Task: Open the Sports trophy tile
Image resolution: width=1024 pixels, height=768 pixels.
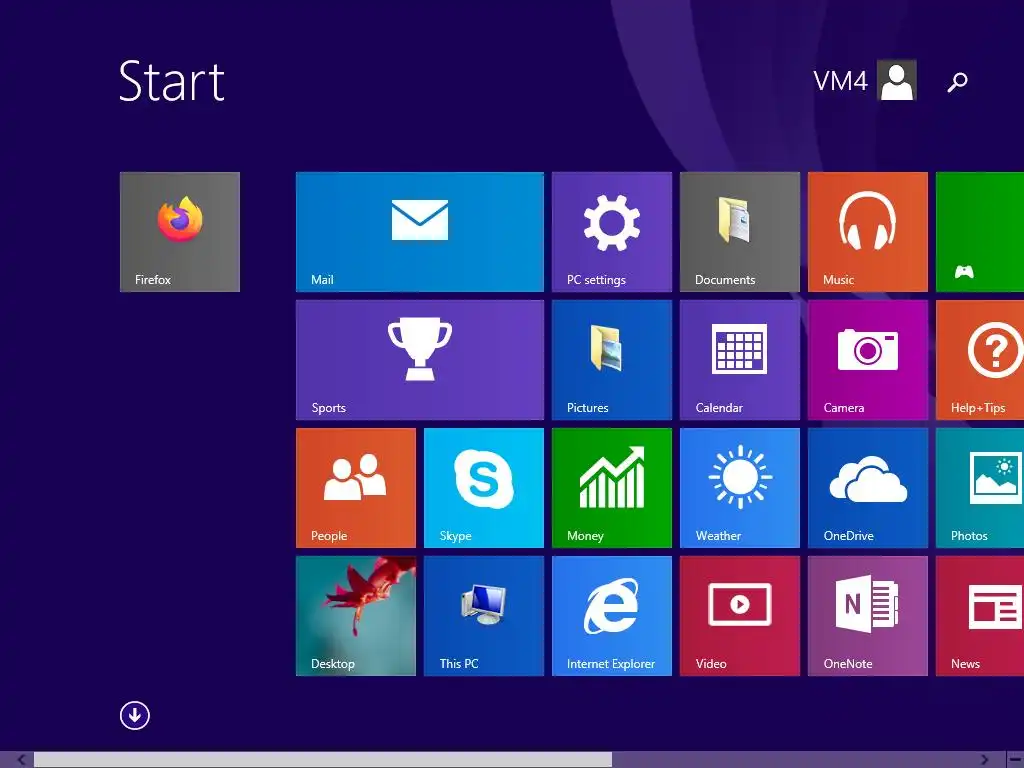Action: tap(419, 360)
